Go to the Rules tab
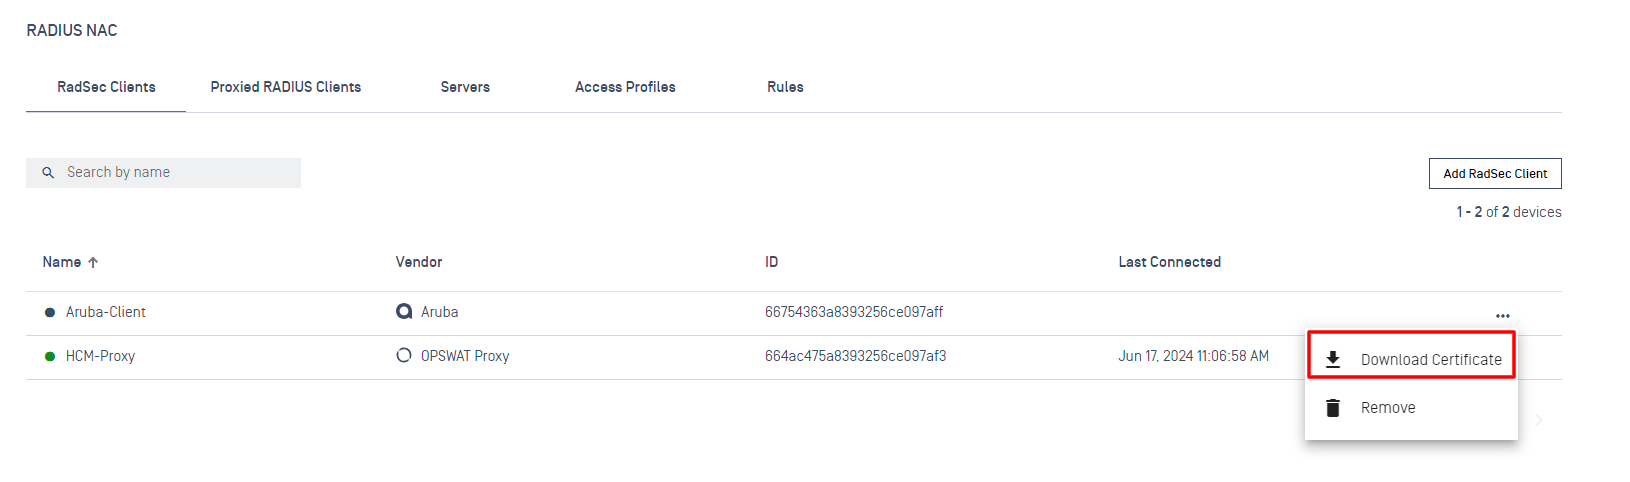The height and width of the screenshot is (482, 1630). (x=785, y=87)
